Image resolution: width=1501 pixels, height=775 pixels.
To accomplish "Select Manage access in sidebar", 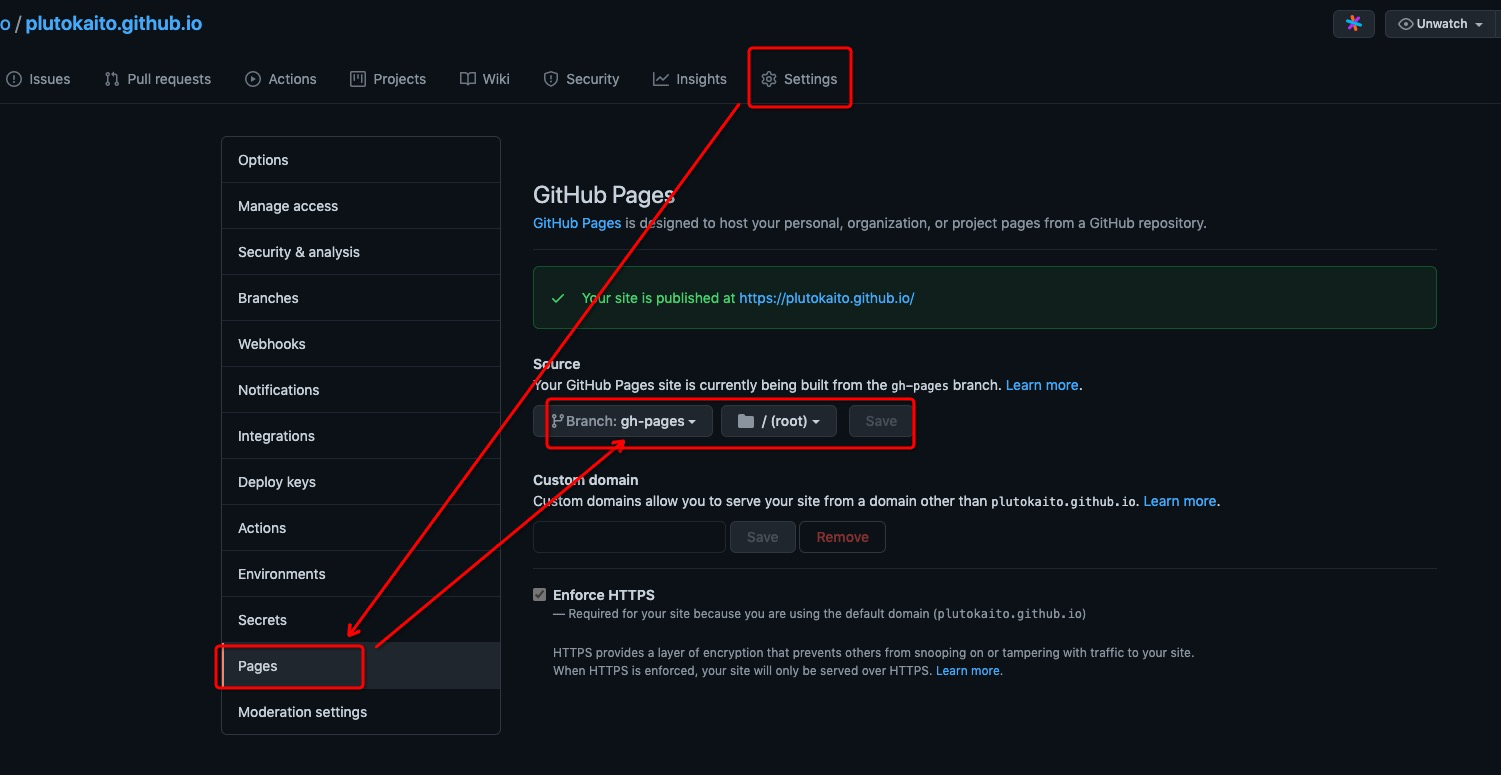I will [x=361, y=206].
